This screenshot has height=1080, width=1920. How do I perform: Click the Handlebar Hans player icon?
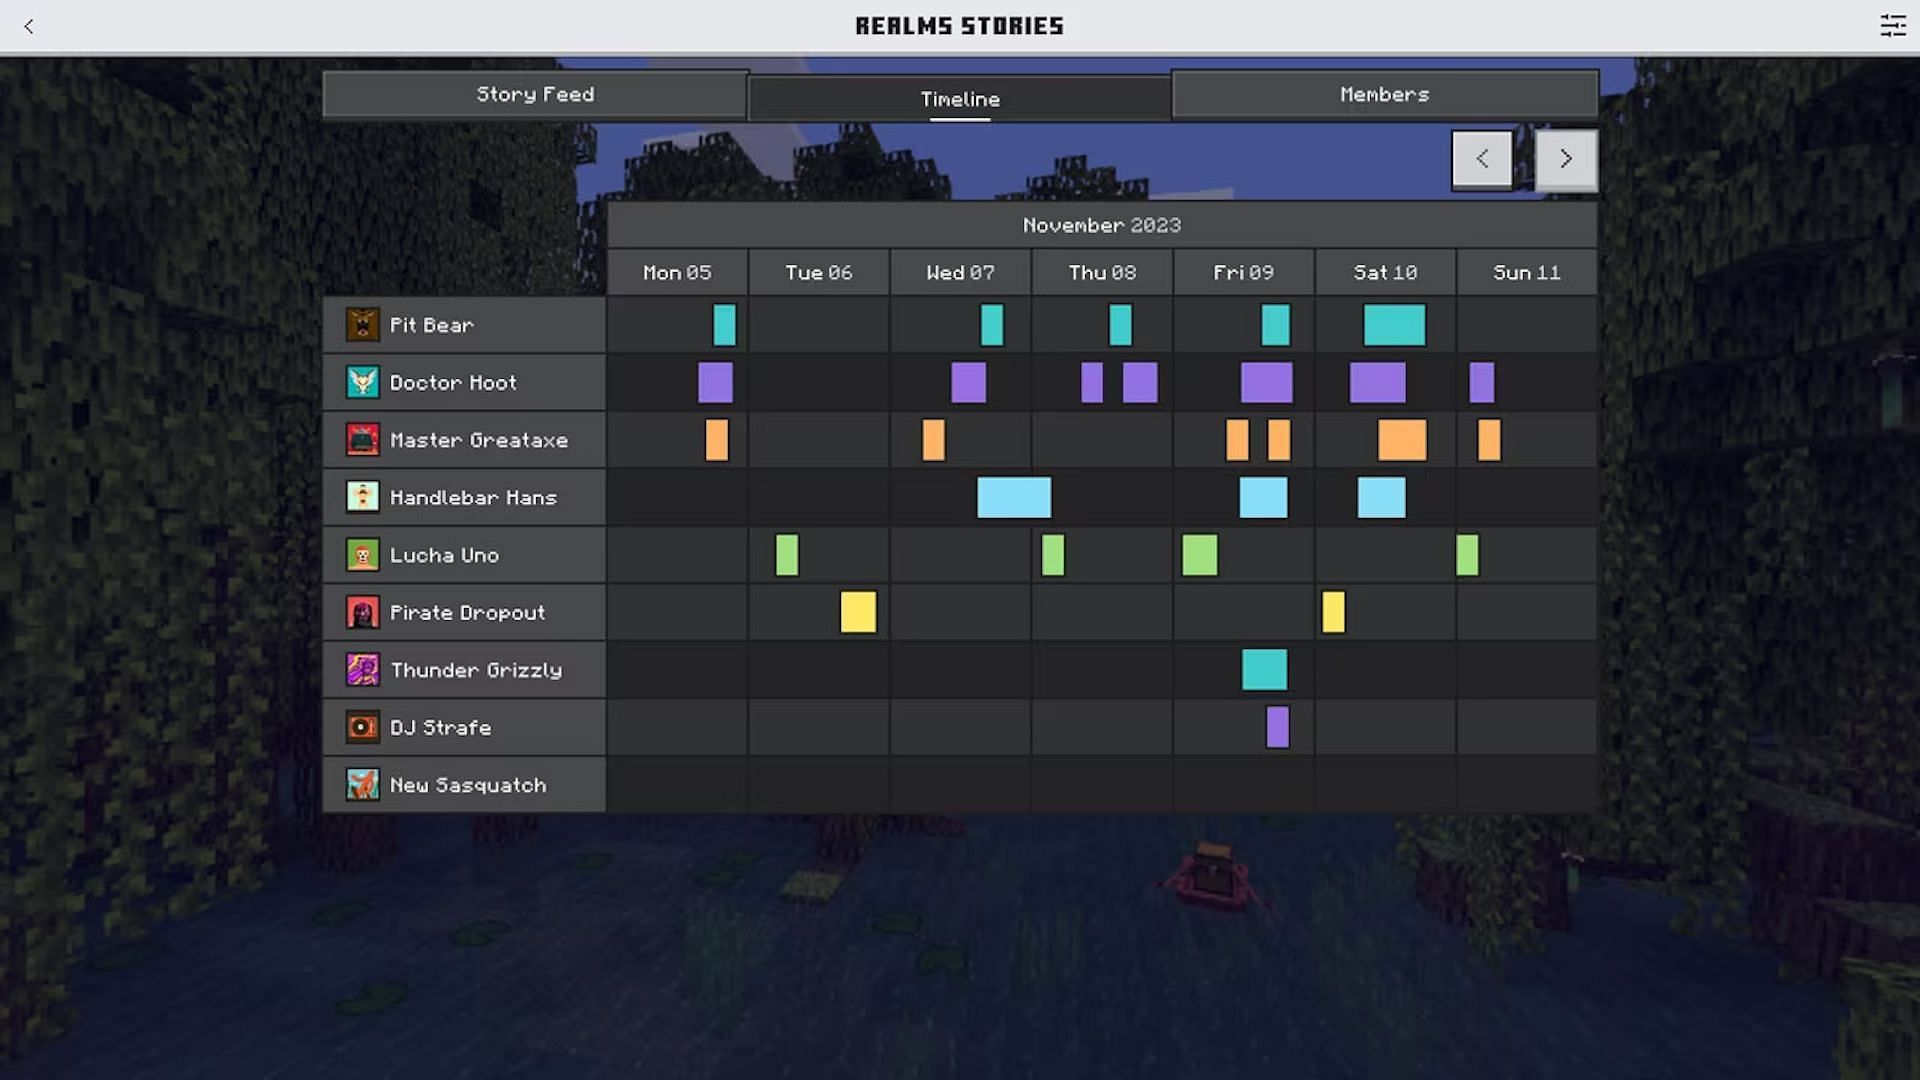[x=363, y=497]
